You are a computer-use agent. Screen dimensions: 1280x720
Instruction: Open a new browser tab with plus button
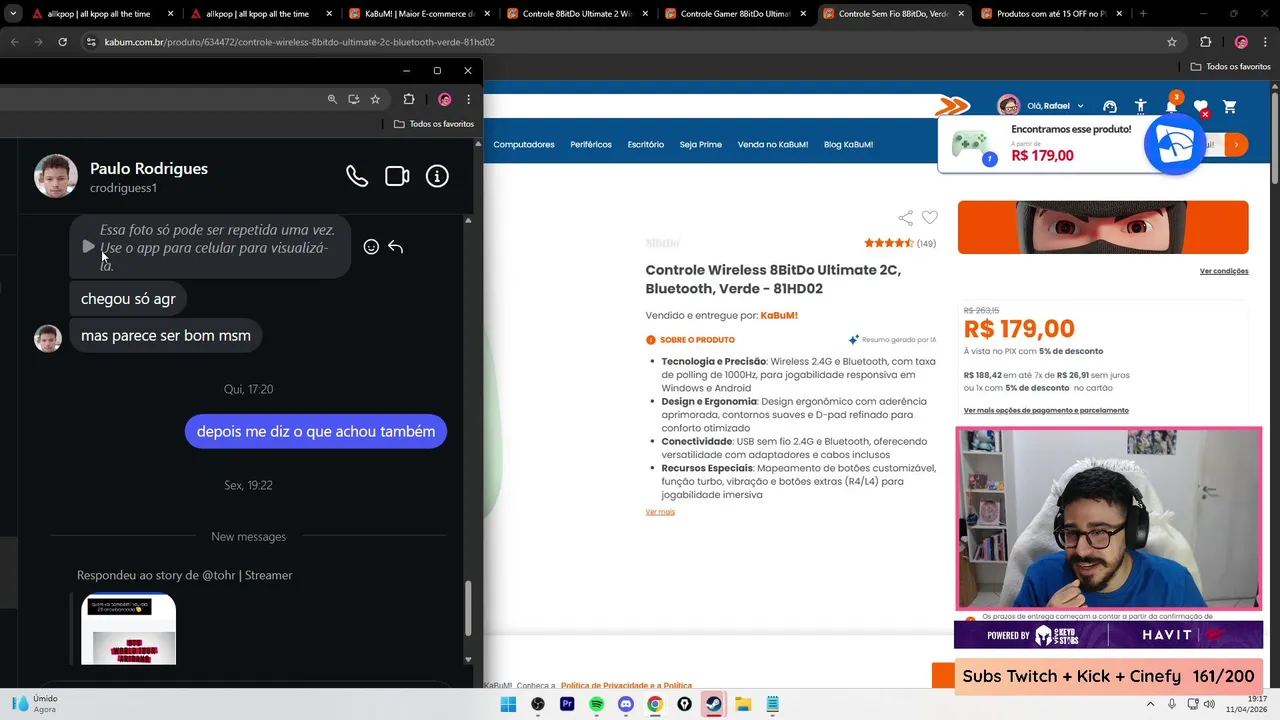pyautogui.click(x=1143, y=14)
